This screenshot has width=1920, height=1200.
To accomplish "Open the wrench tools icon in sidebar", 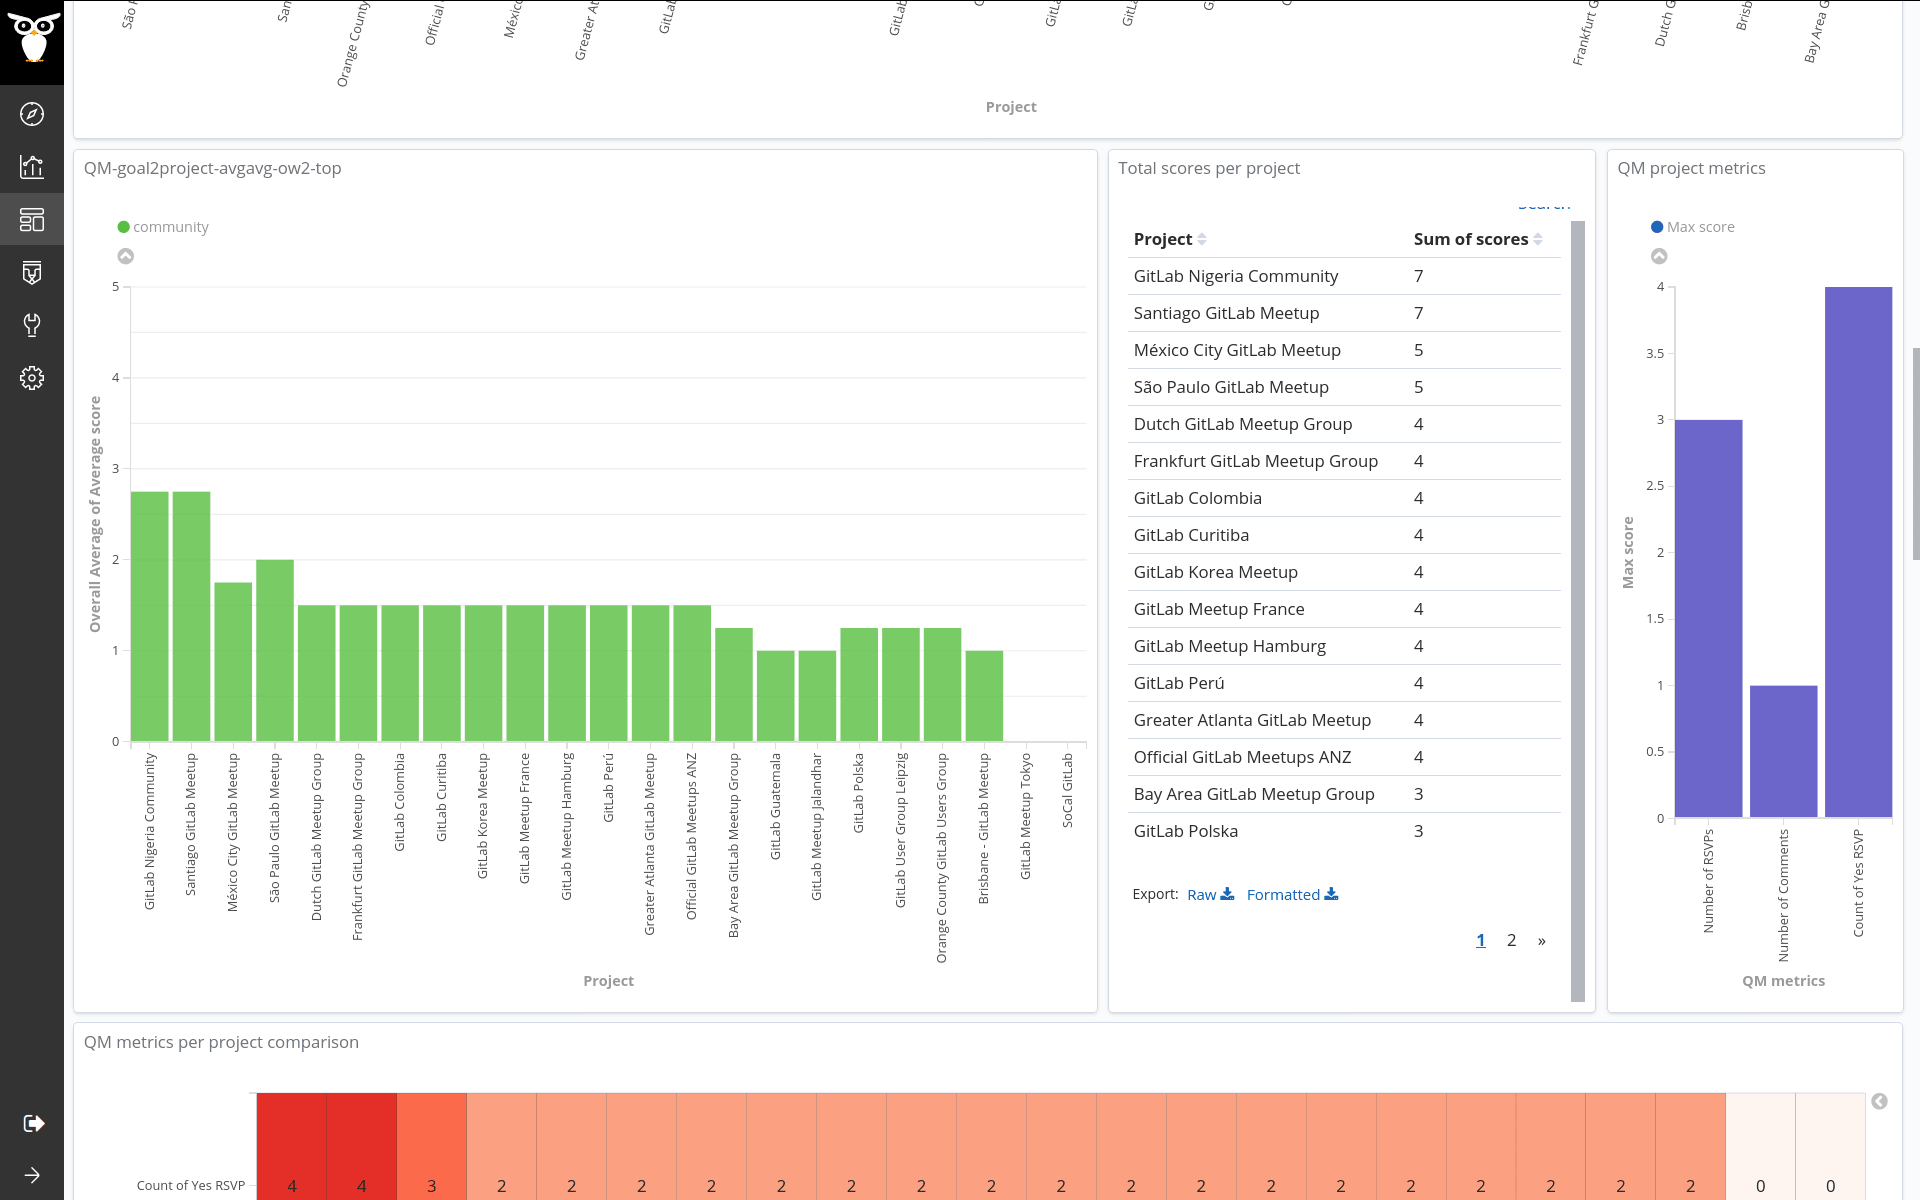I will pos(32,325).
